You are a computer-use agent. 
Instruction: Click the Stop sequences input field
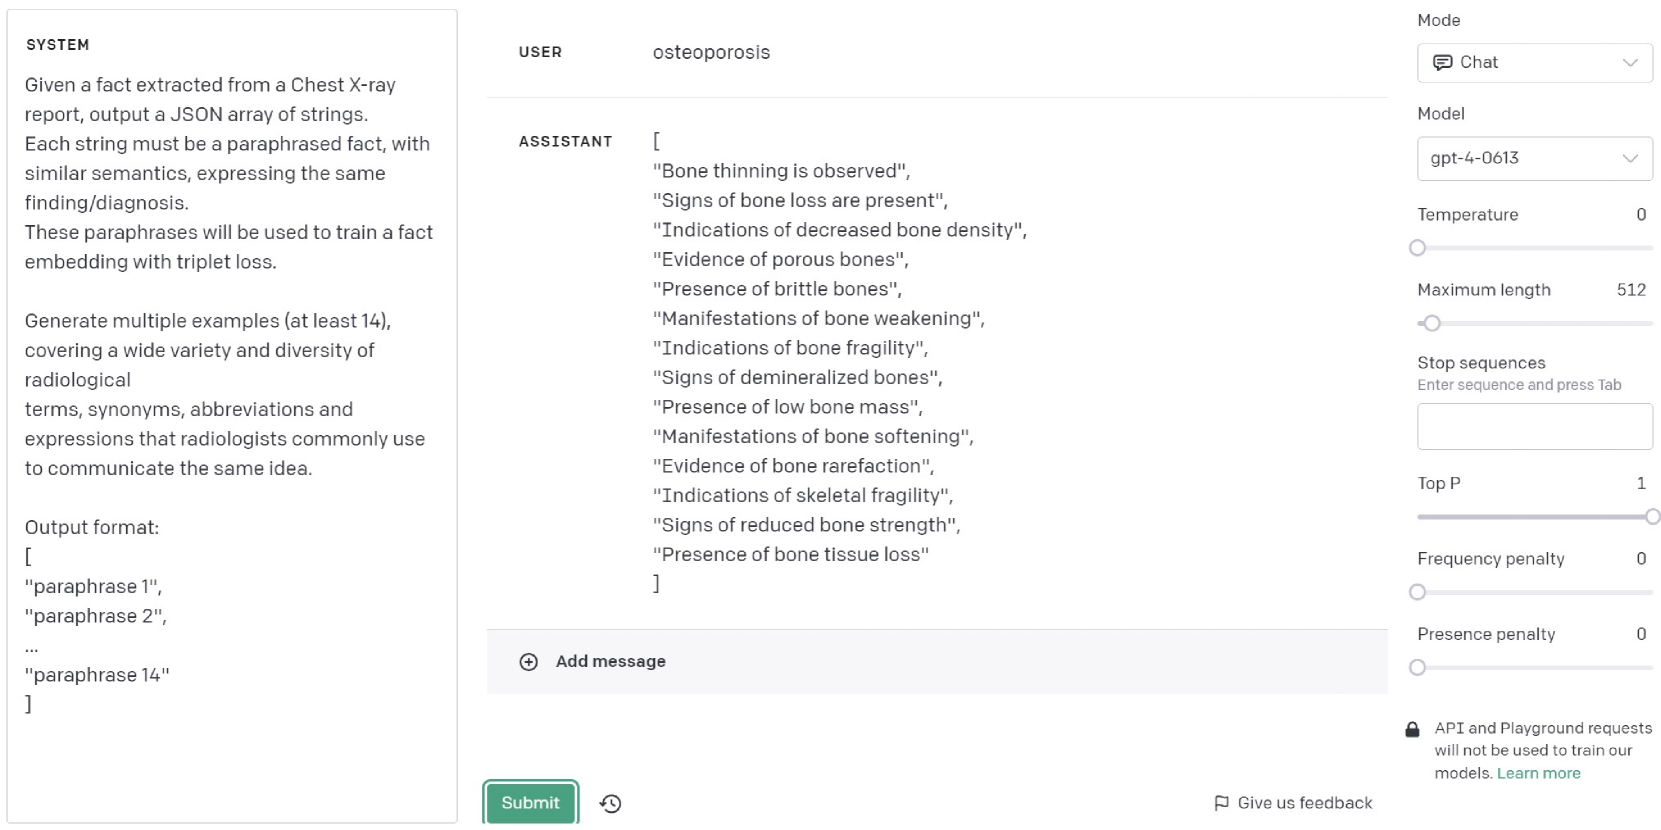coord(1534,427)
